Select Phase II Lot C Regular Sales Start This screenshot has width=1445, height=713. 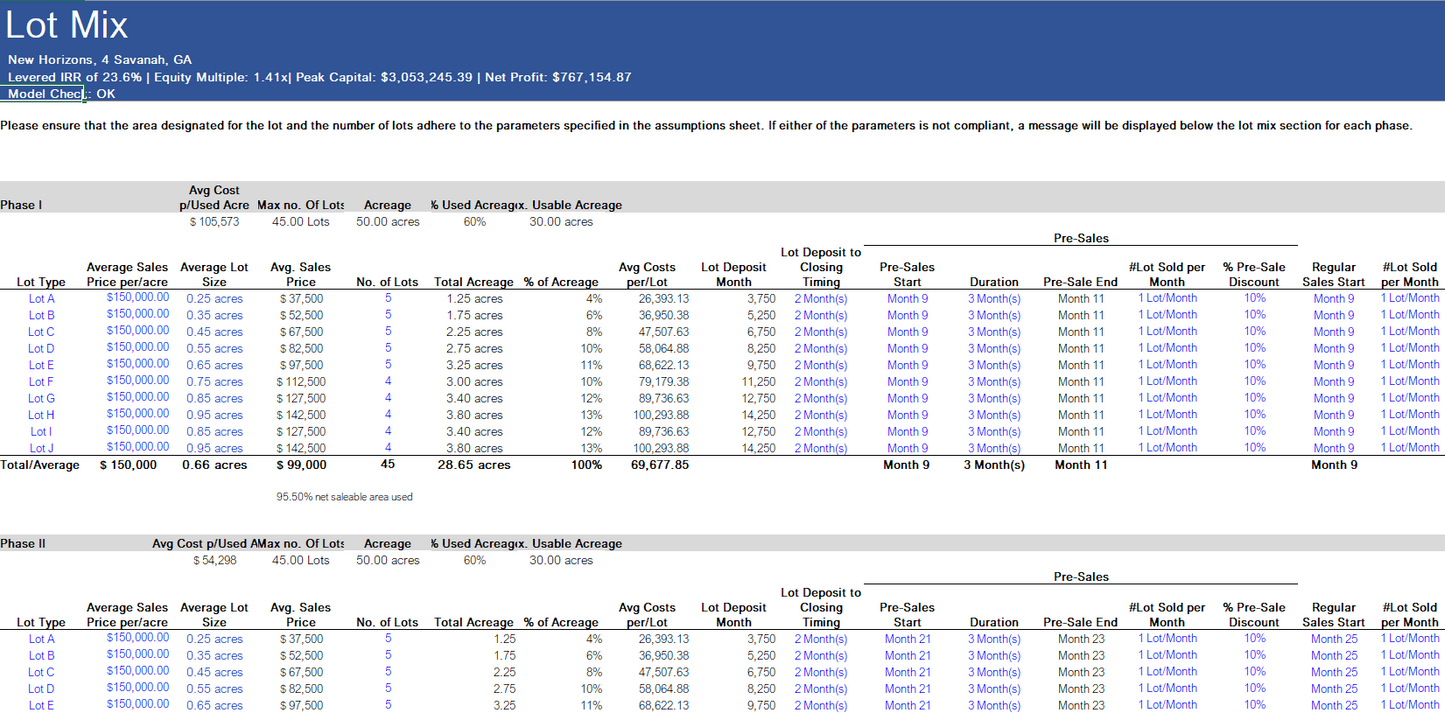pos(1334,672)
